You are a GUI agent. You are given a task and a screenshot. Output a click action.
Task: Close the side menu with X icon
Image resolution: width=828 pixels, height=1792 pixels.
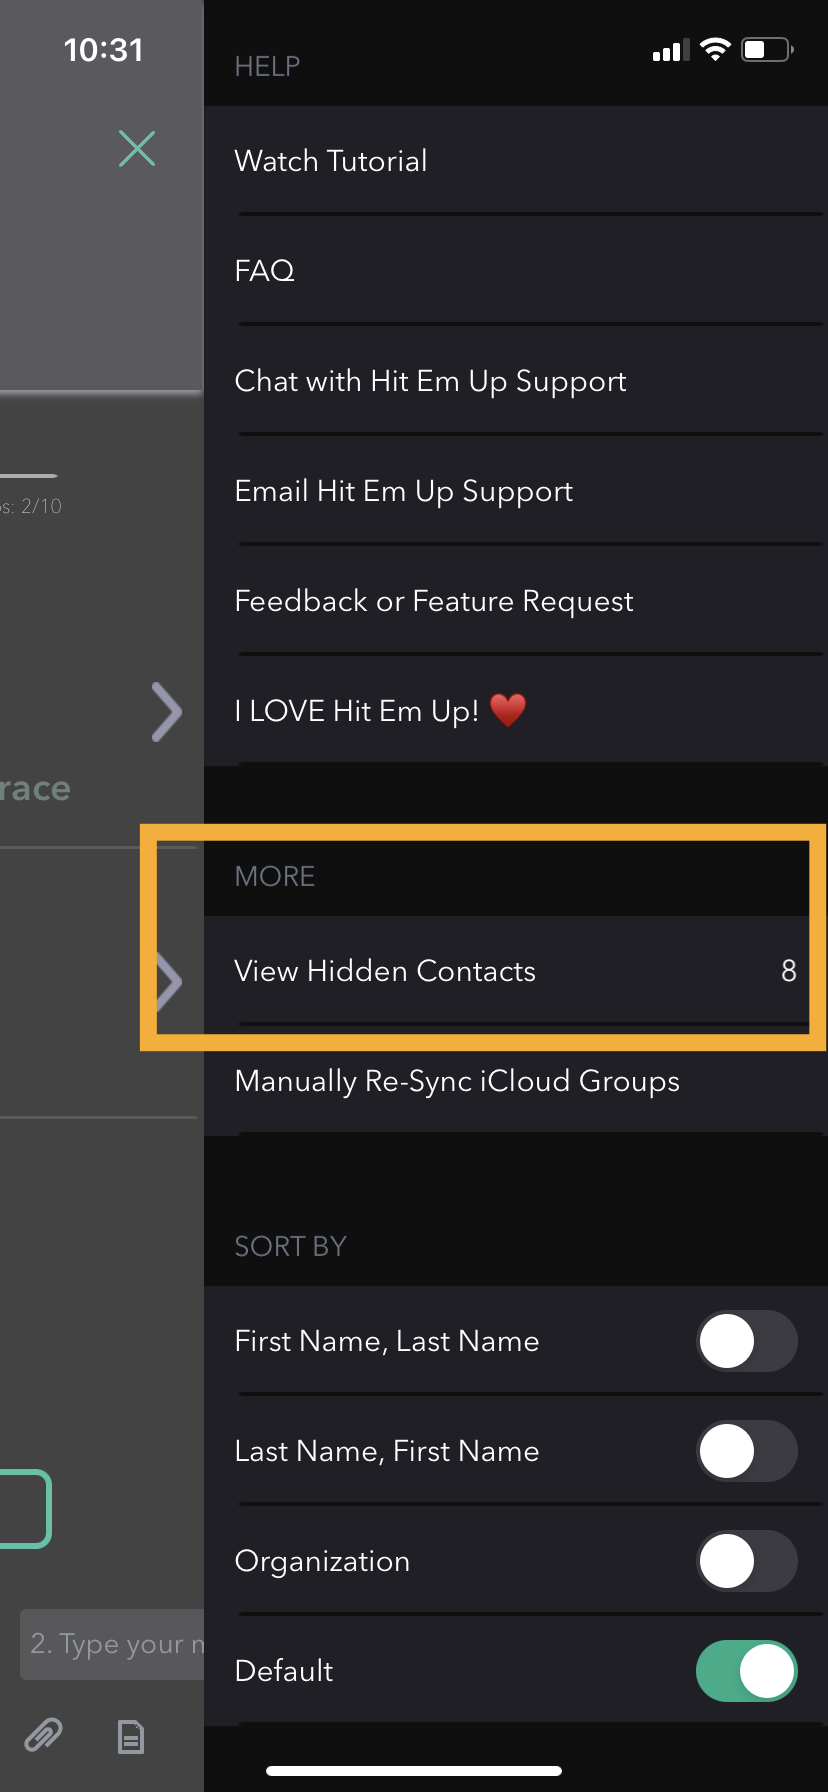(137, 149)
